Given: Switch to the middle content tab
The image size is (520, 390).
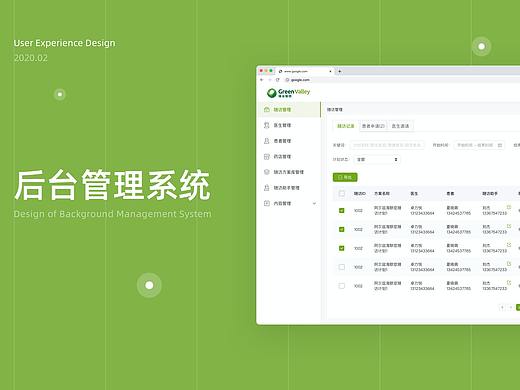Looking at the screenshot, I should (373, 126).
